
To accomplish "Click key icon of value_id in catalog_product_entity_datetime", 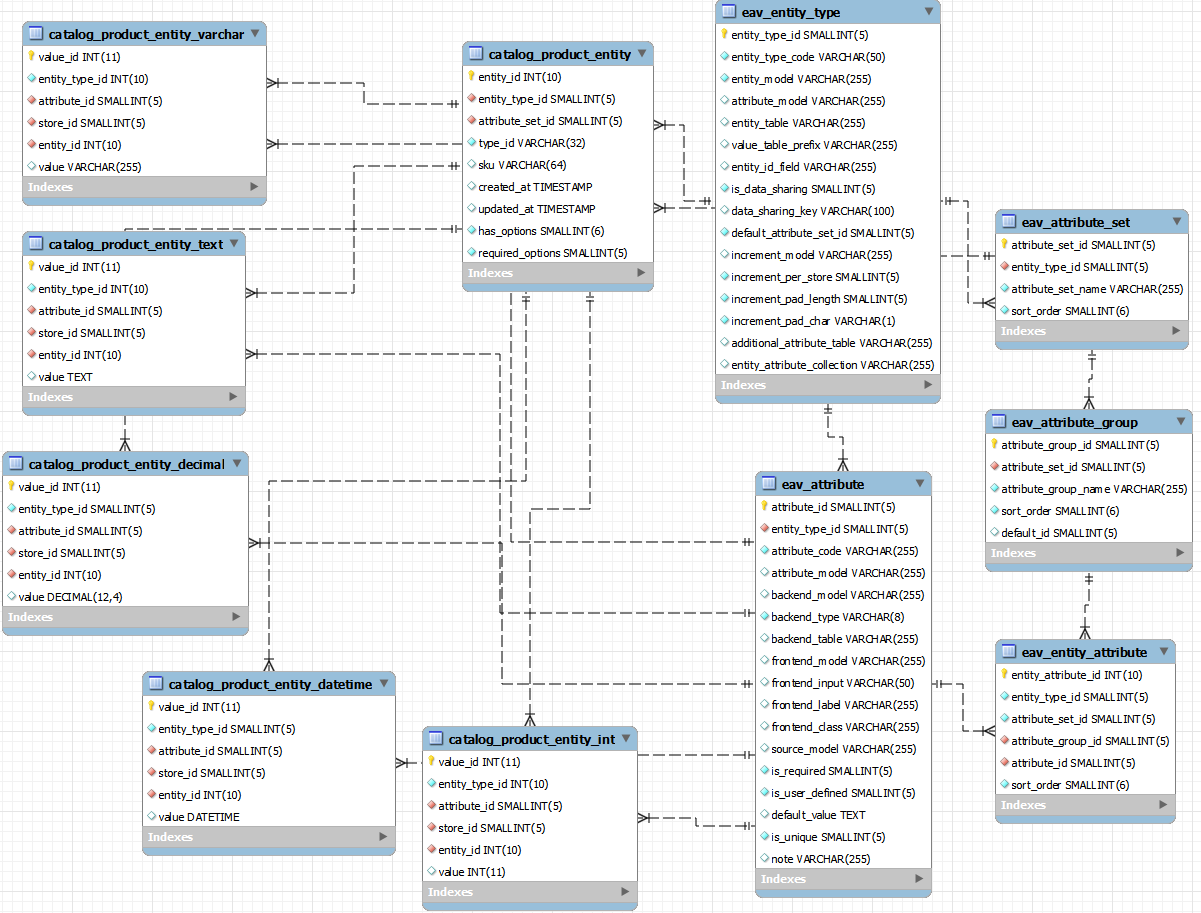I will coord(151,707).
